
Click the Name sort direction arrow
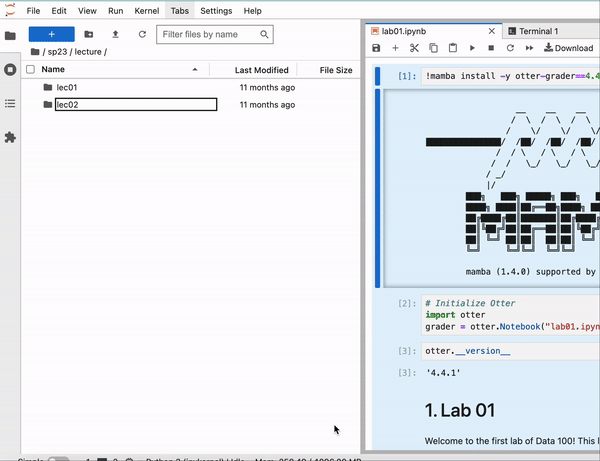[195, 69]
